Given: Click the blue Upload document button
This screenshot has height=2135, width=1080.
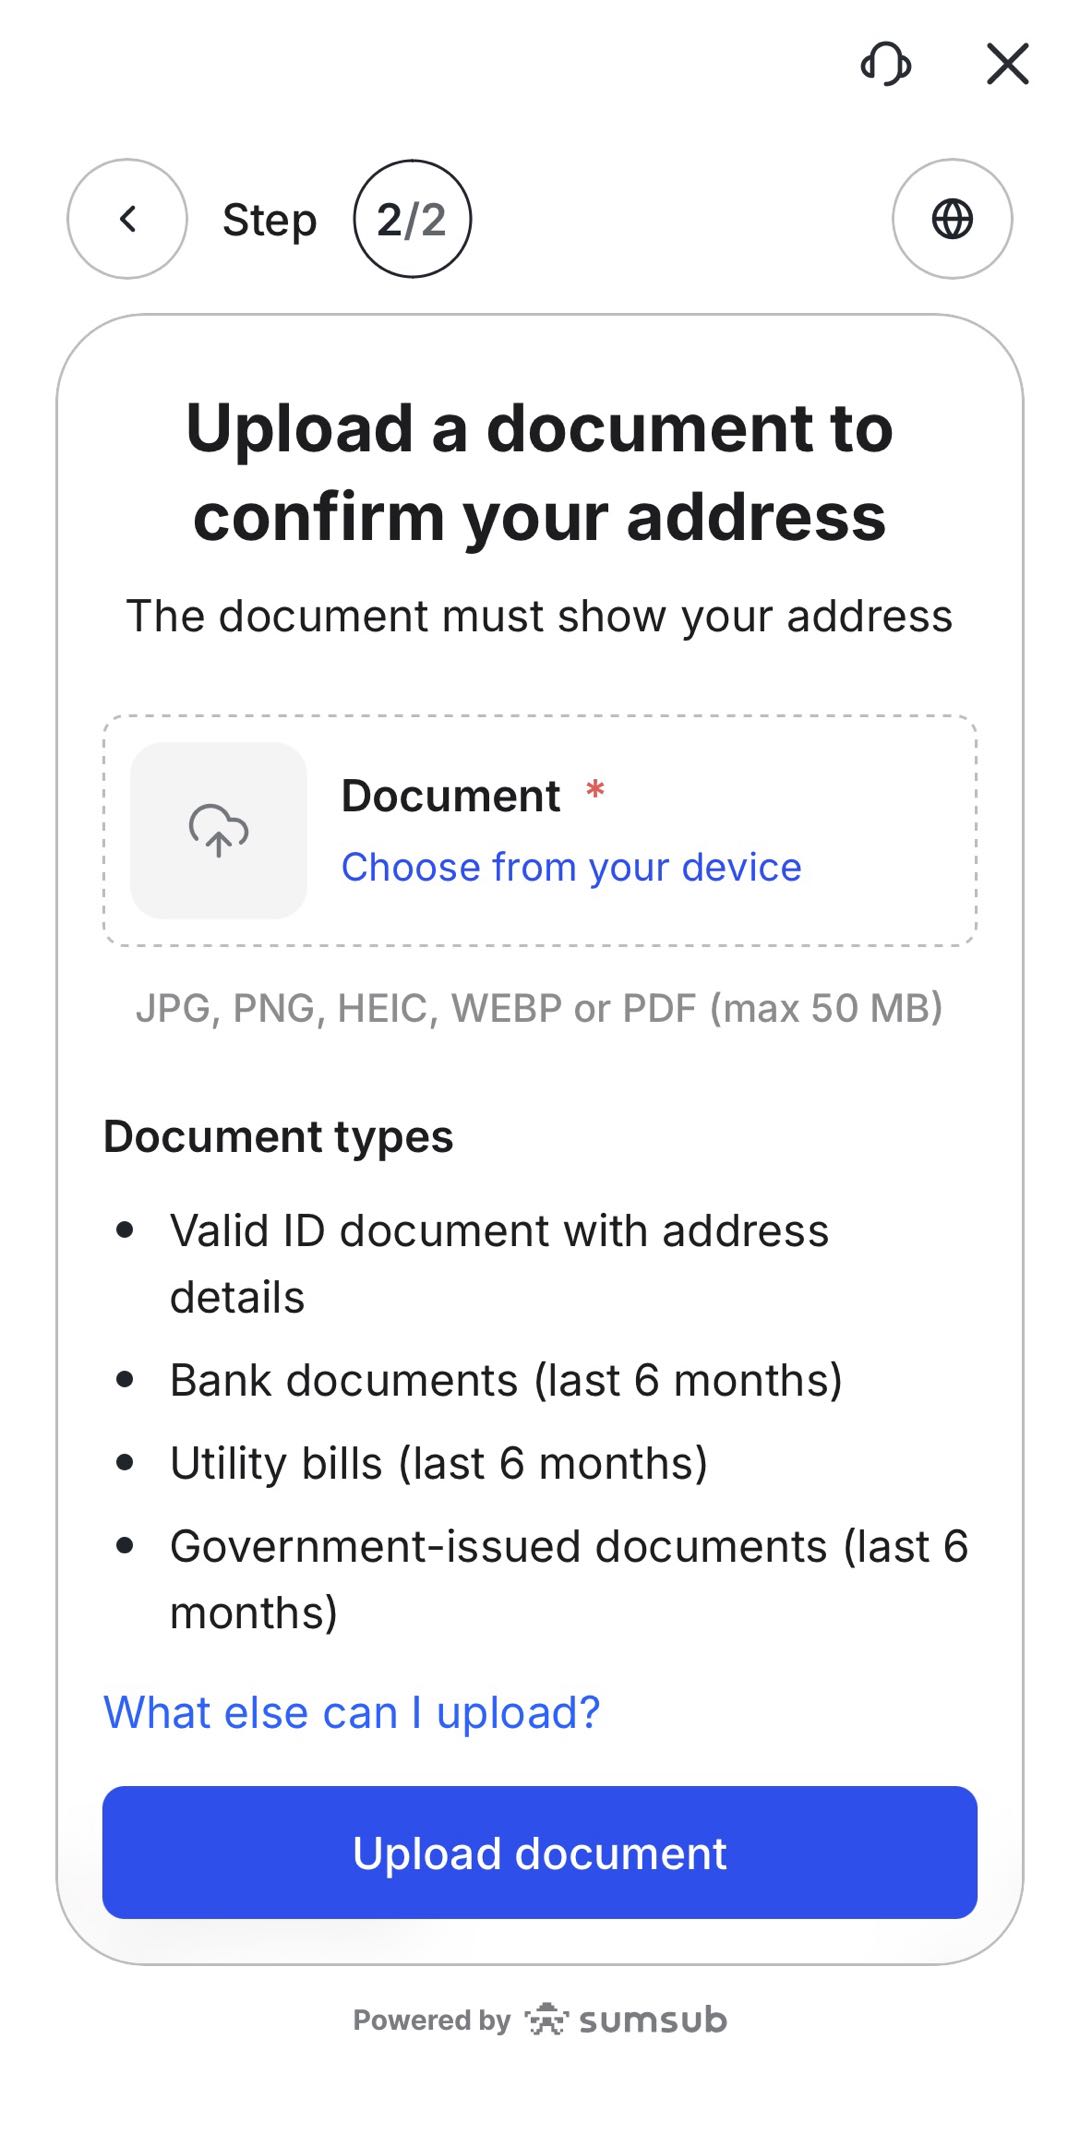Looking at the screenshot, I should pyautogui.click(x=540, y=1852).
